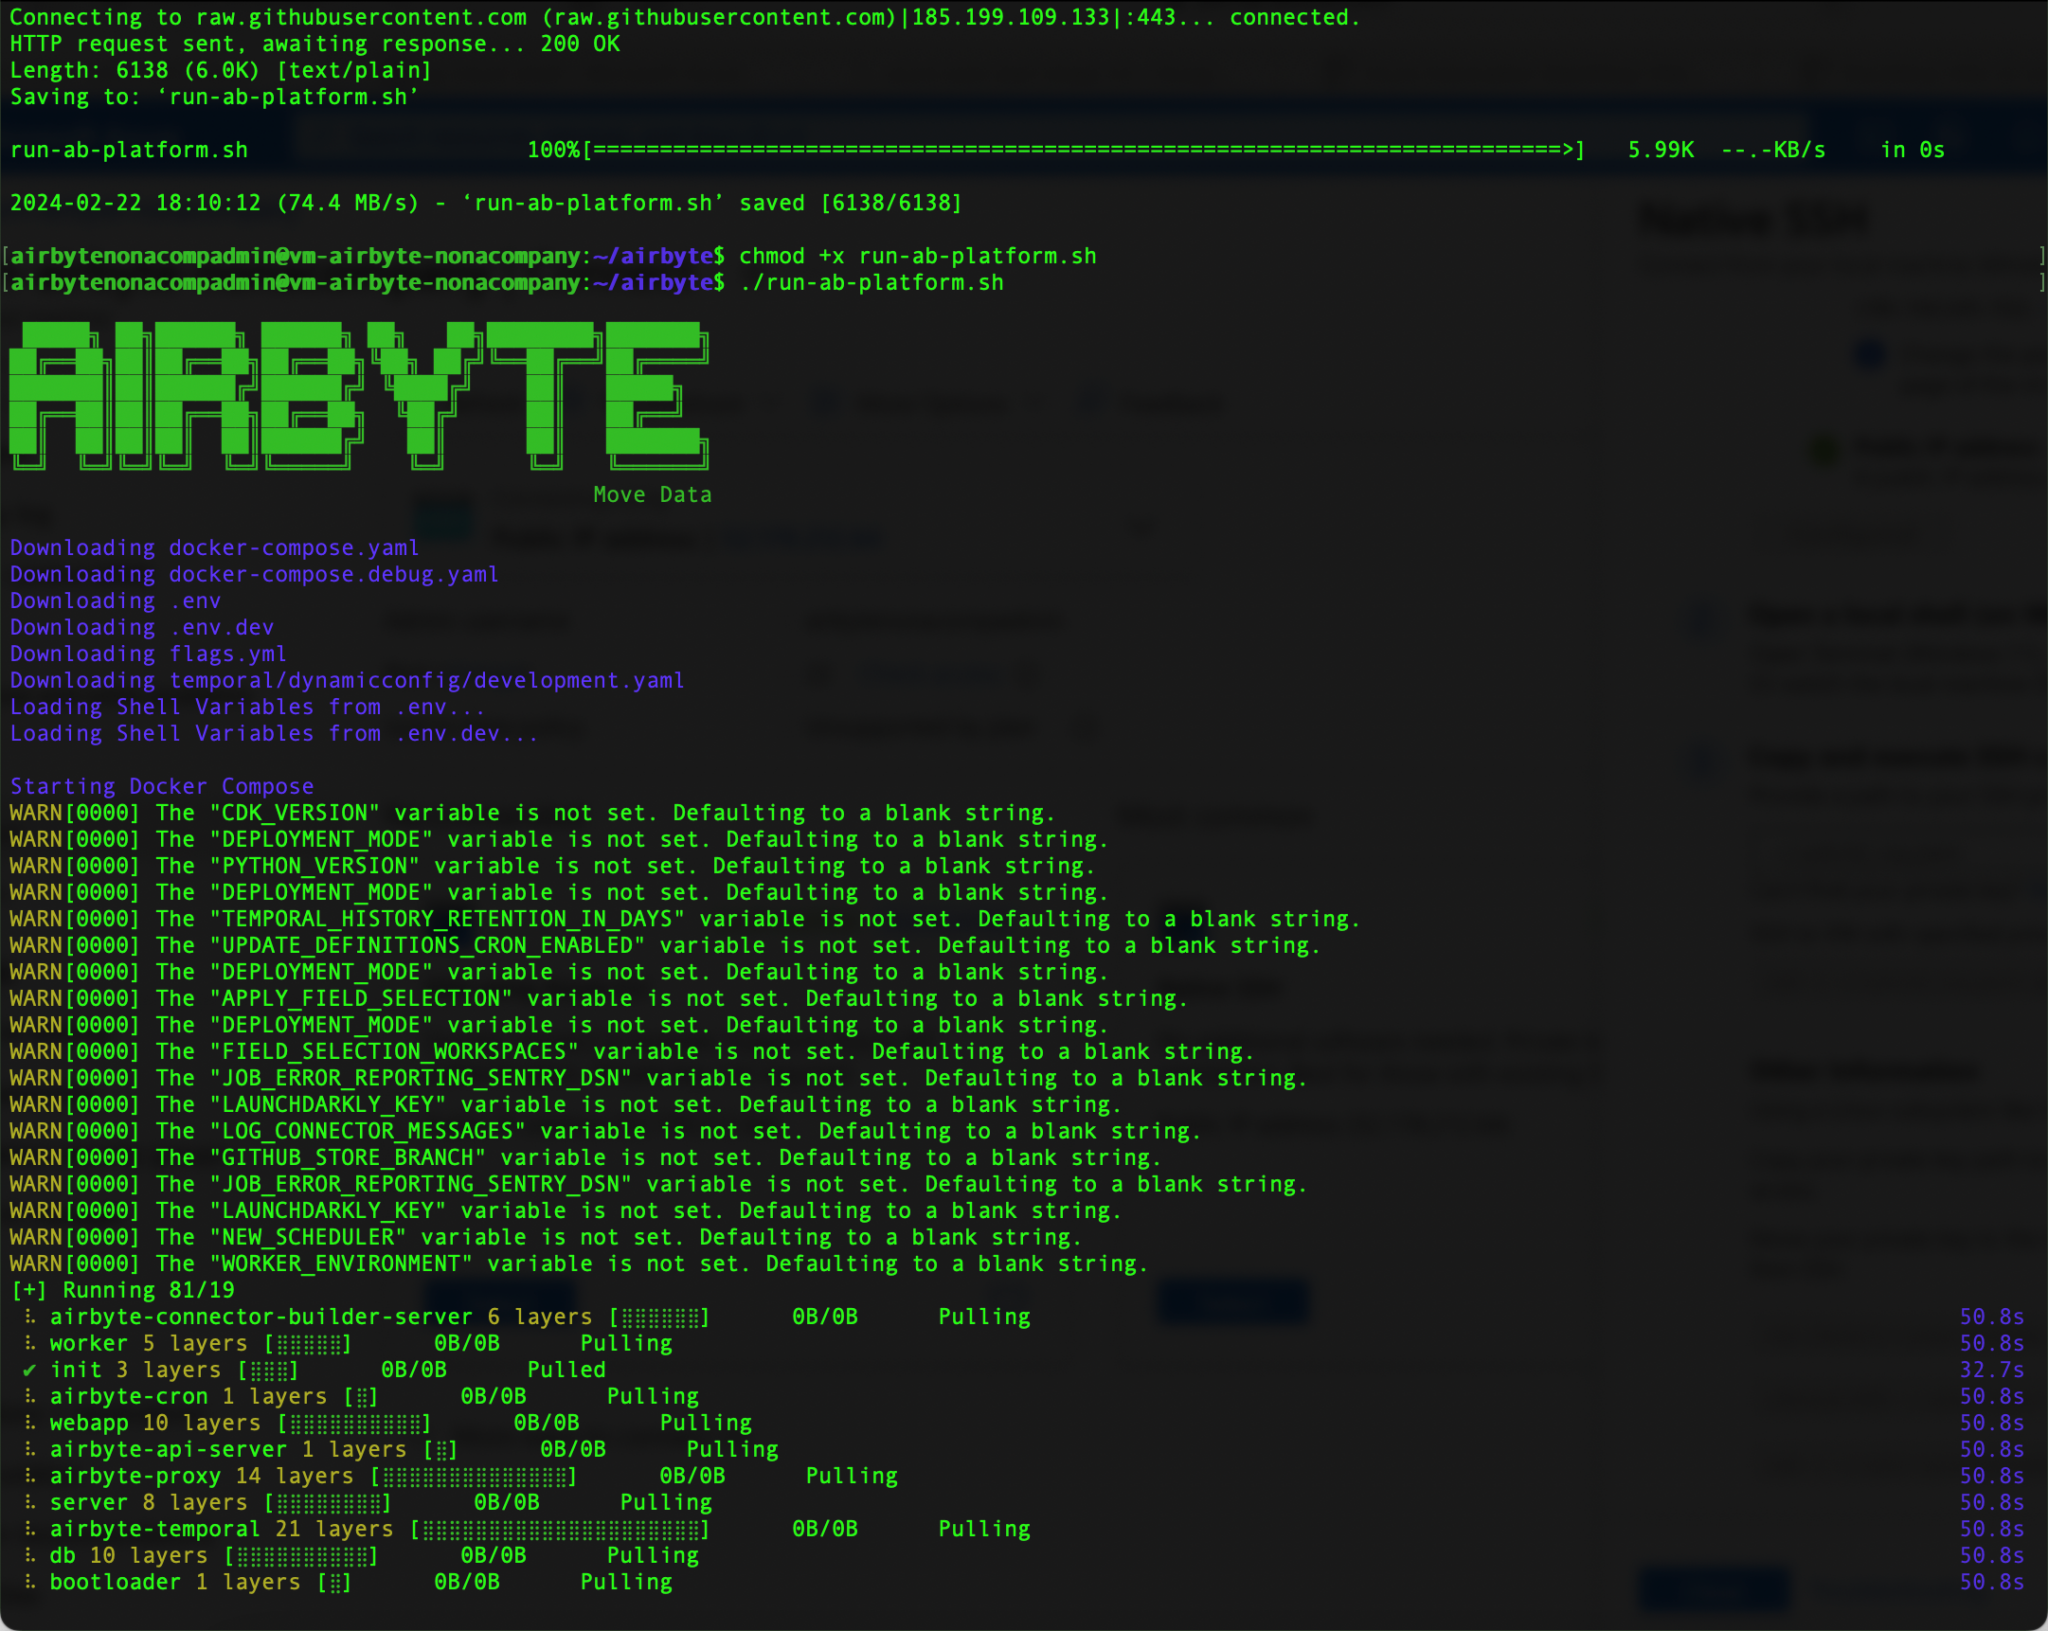Click the chmod +x command line
The width and height of the screenshot is (2048, 1631).
(918, 256)
